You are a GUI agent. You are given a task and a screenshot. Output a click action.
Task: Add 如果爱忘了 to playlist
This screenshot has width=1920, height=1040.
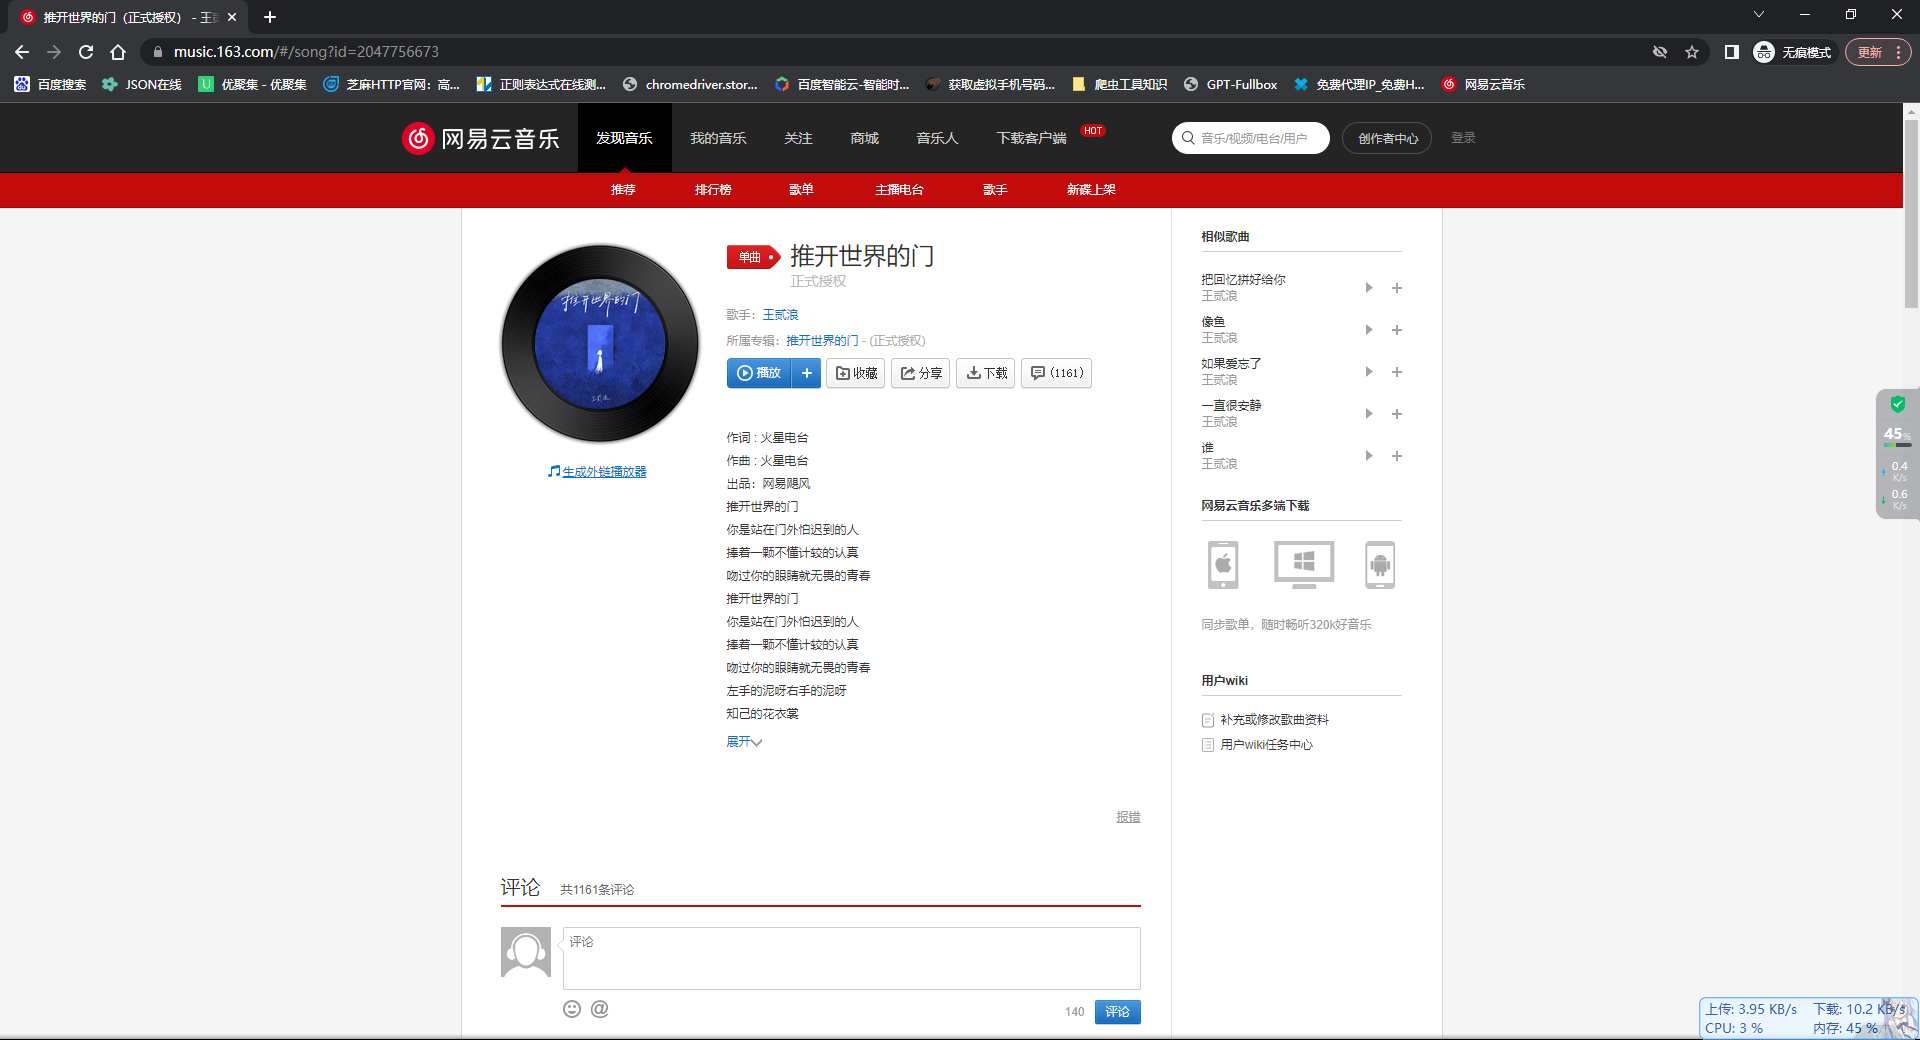click(x=1397, y=372)
